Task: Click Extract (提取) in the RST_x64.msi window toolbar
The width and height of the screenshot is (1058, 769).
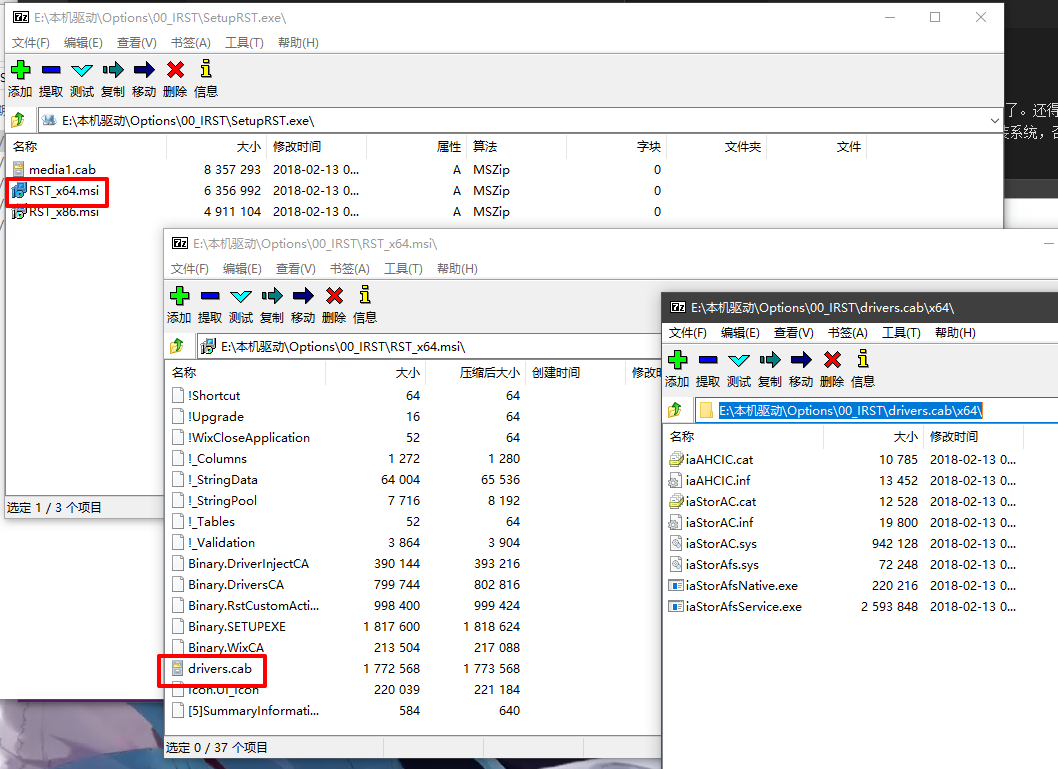Action: click(210, 305)
